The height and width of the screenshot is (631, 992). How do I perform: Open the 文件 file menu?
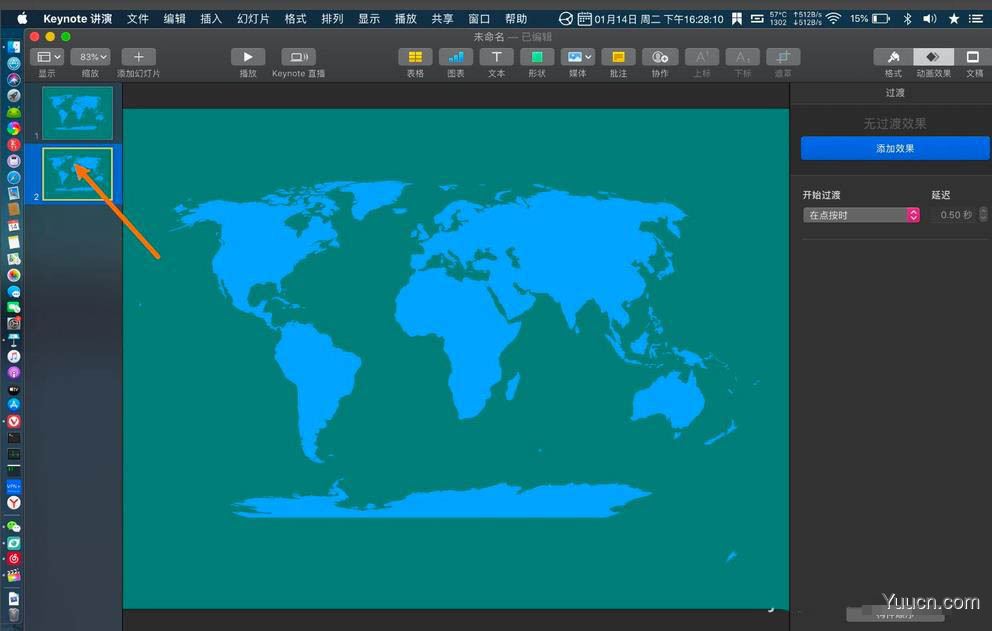137,18
